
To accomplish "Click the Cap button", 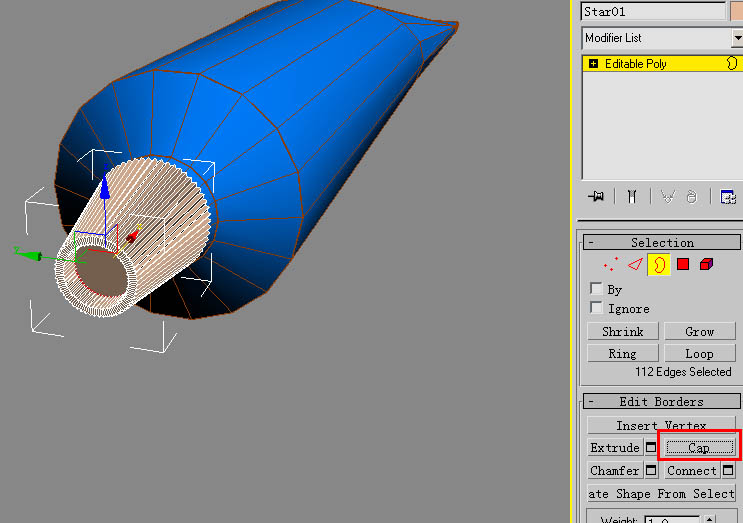I will 699,447.
